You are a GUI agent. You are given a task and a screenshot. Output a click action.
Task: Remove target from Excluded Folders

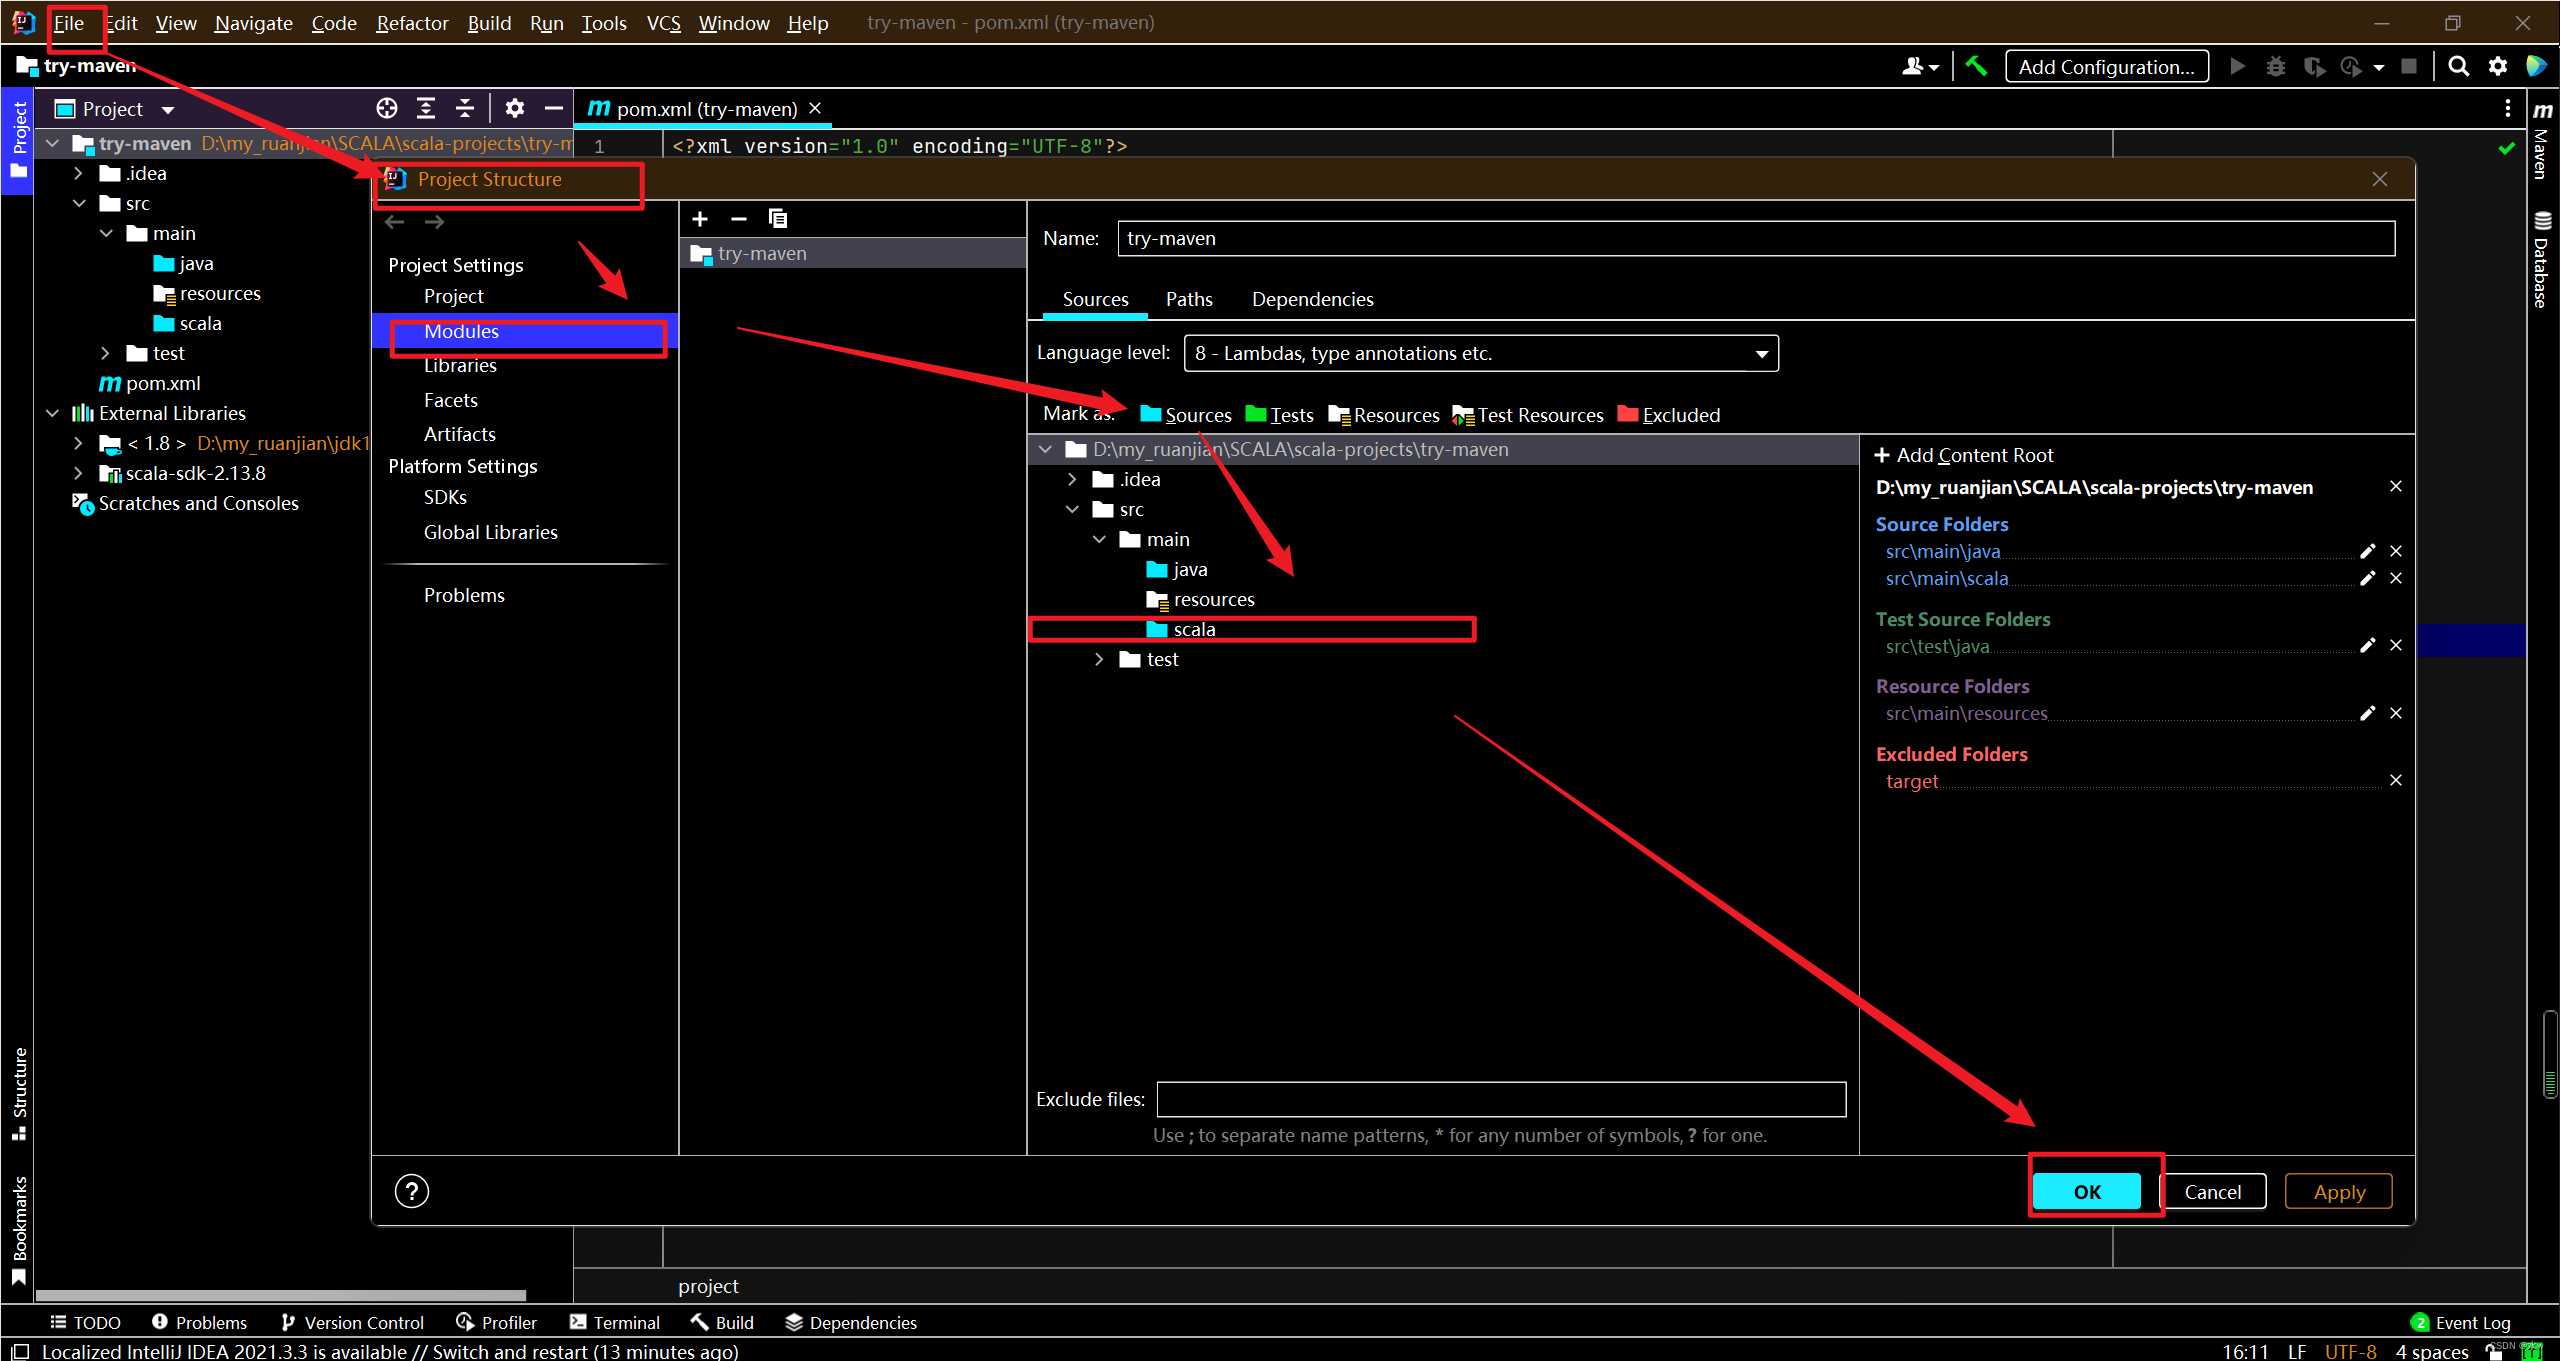[2395, 780]
